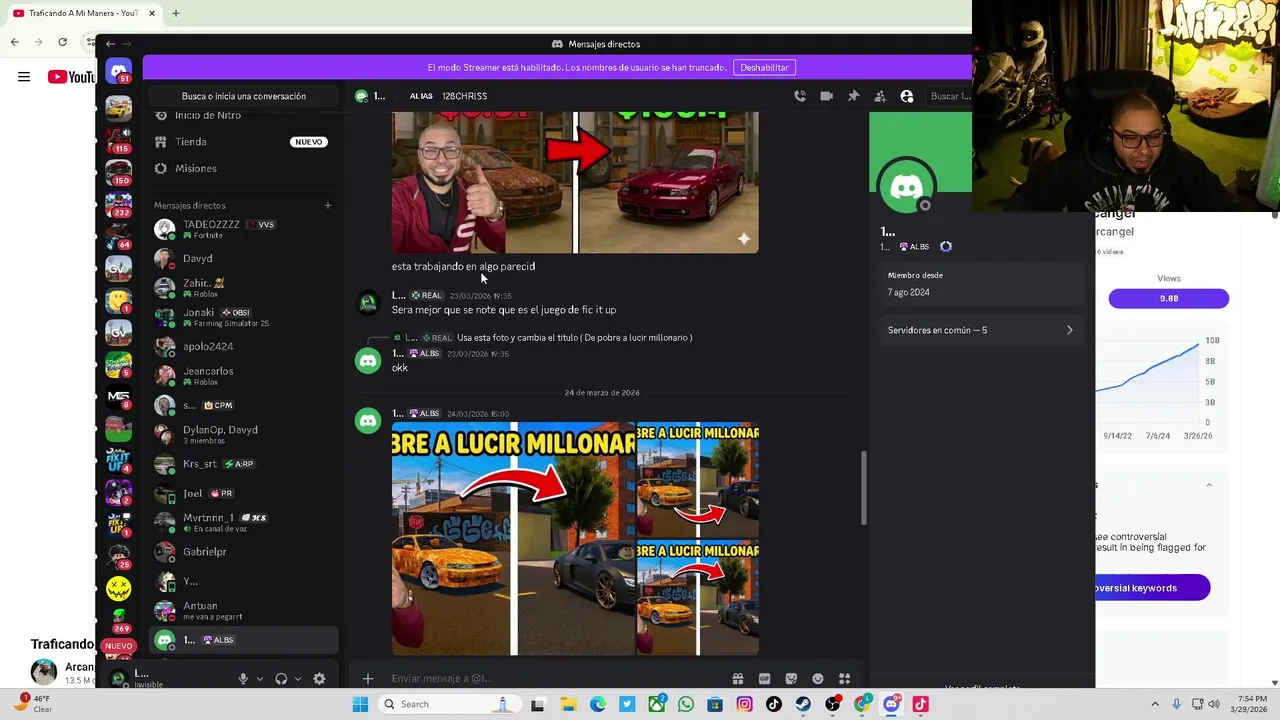Image resolution: width=1280 pixels, height=720 pixels.
Task: Open the GIF picker
Action: (x=764, y=678)
